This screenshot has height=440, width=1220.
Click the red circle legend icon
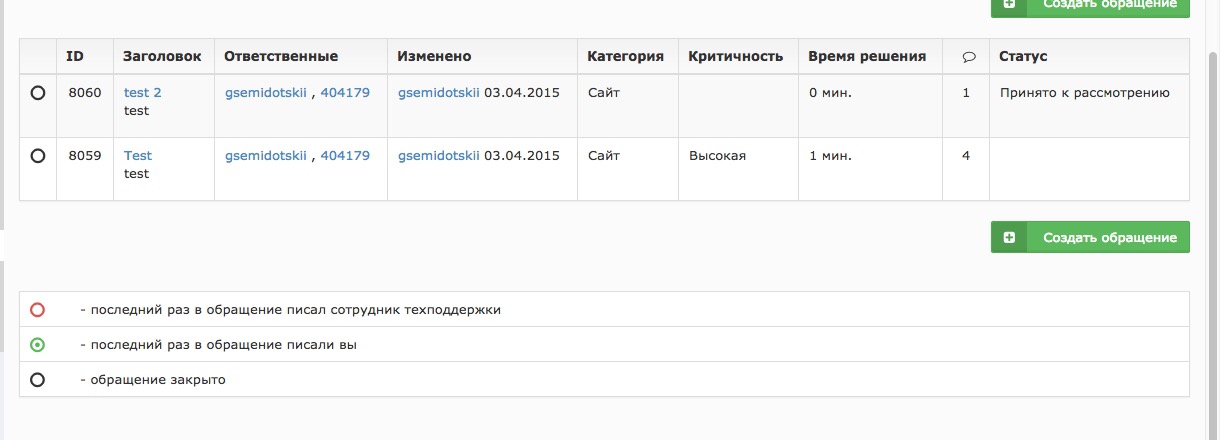click(38, 310)
